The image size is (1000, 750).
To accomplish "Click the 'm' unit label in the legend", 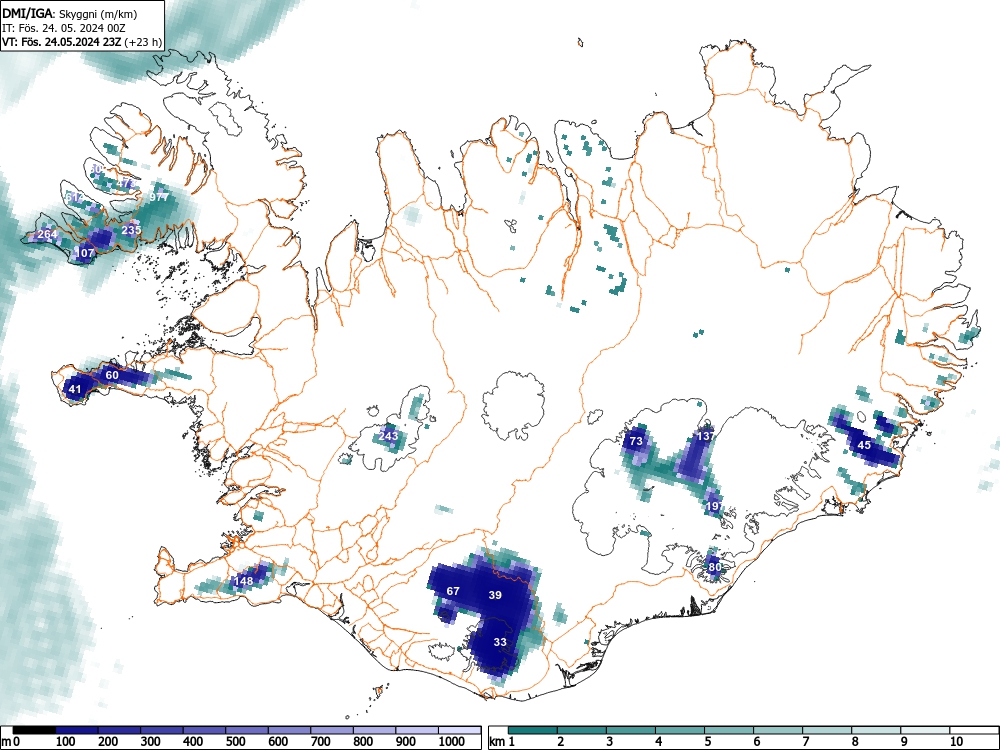I will point(6,742).
